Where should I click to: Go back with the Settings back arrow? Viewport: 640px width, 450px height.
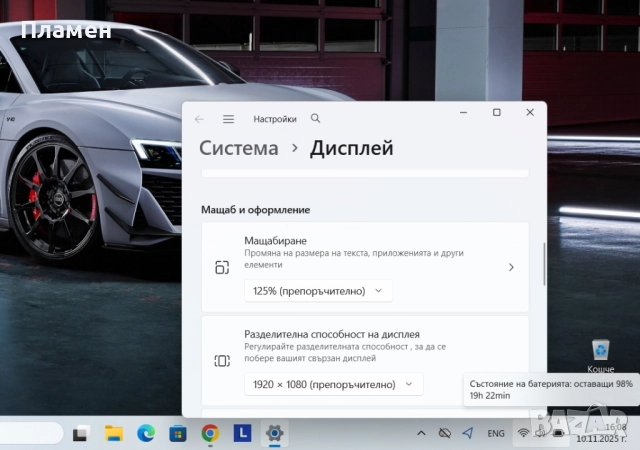coord(199,119)
